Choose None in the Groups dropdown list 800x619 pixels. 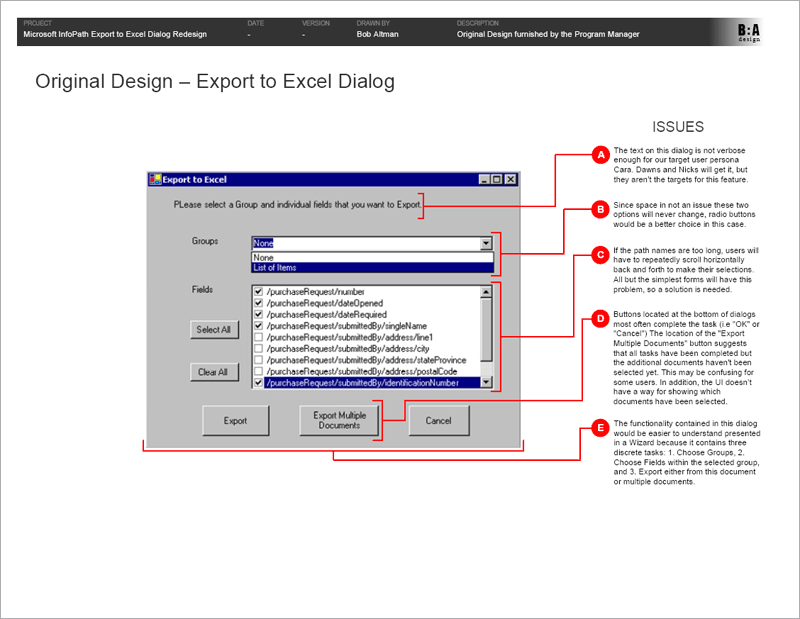click(x=372, y=258)
